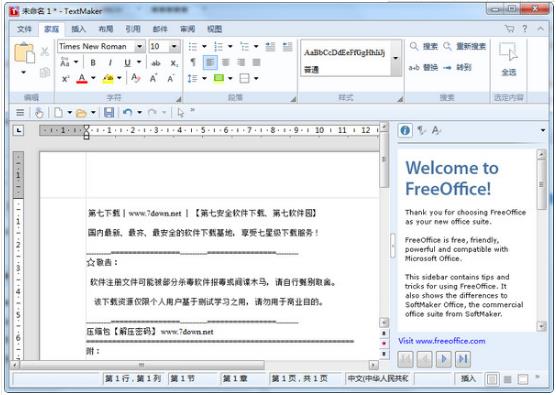Image resolution: width=556 pixels, height=395 pixels.
Task: Center-align the paragraph
Action: [226, 63]
